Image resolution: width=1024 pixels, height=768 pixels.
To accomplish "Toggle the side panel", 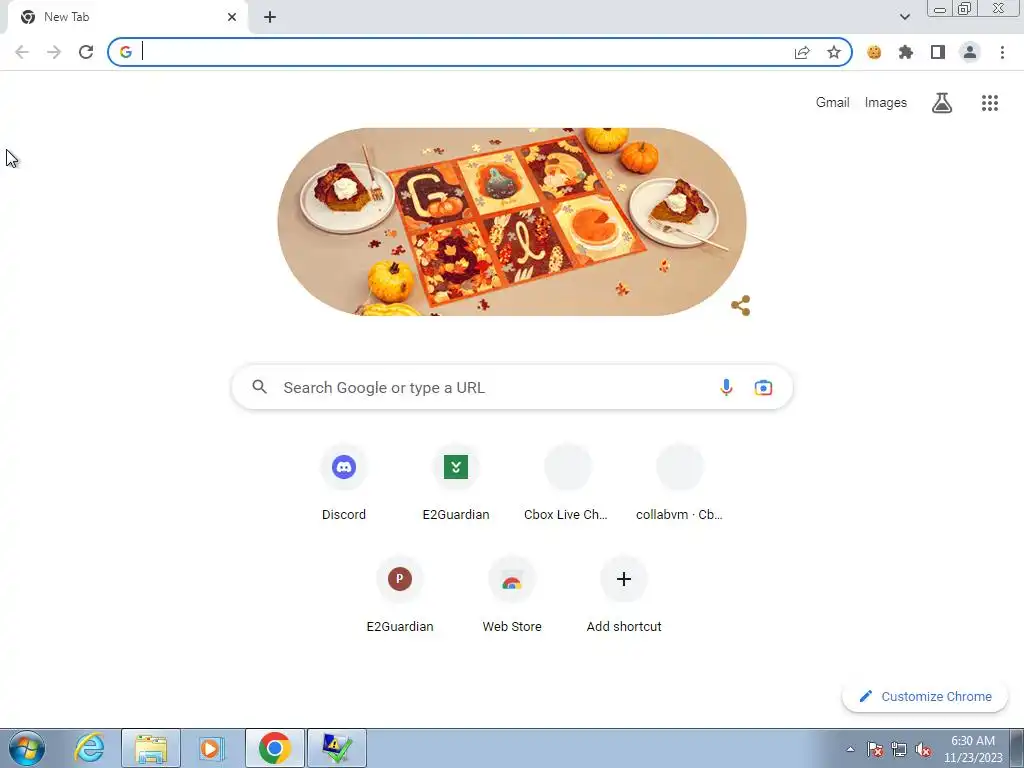I will 938,52.
